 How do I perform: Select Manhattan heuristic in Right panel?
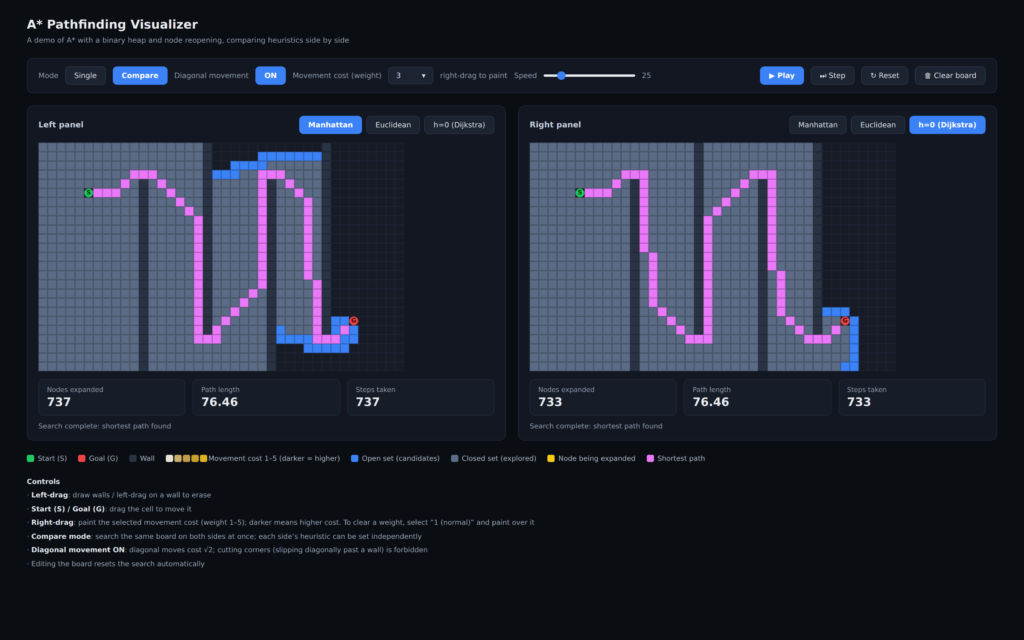tap(818, 125)
